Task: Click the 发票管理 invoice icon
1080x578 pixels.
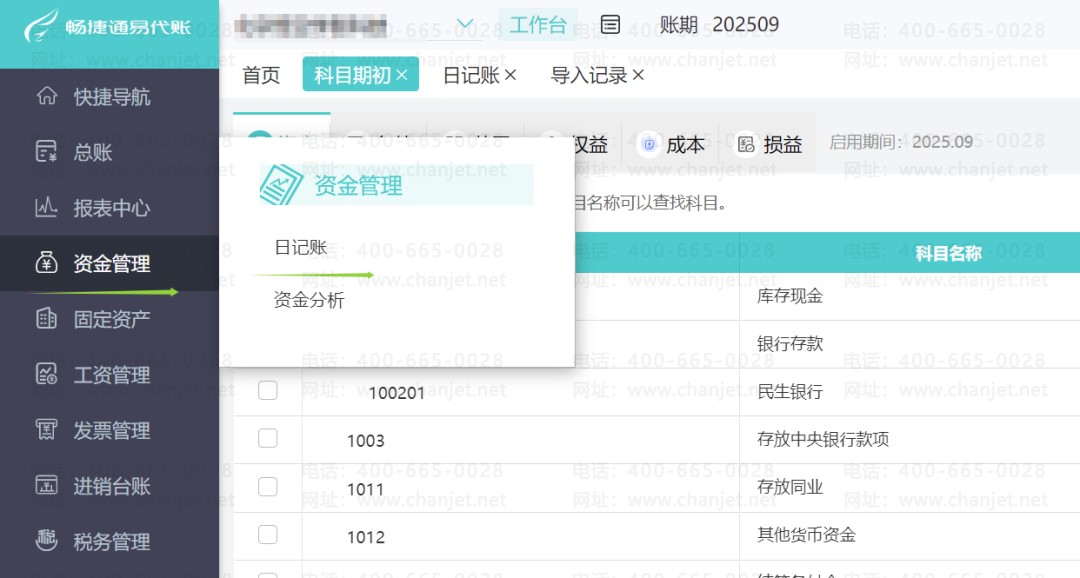Action: (46, 430)
